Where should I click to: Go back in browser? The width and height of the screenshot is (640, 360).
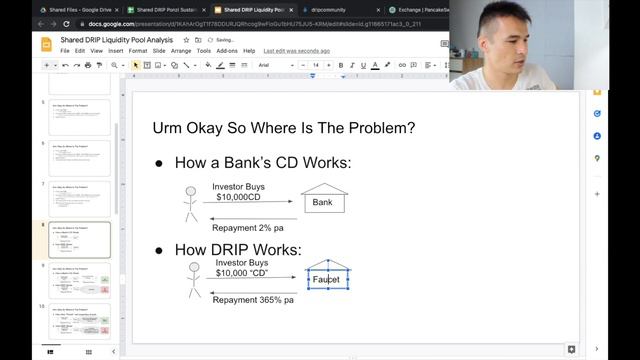(x=41, y=24)
